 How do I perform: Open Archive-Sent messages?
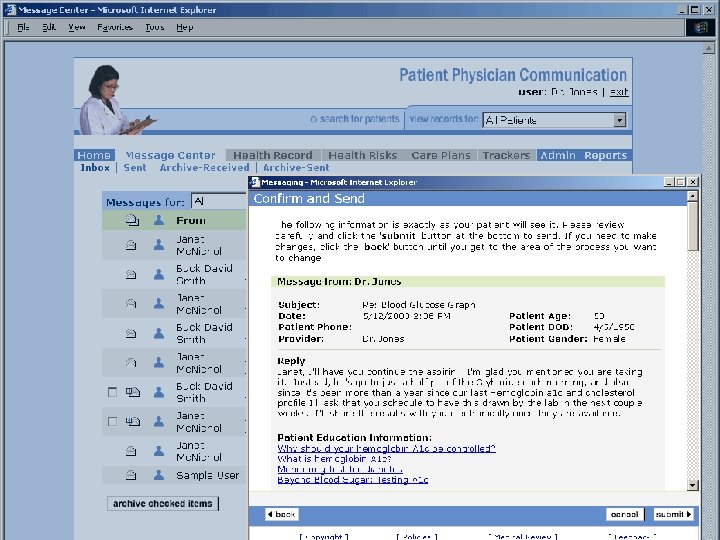tap(296, 168)
